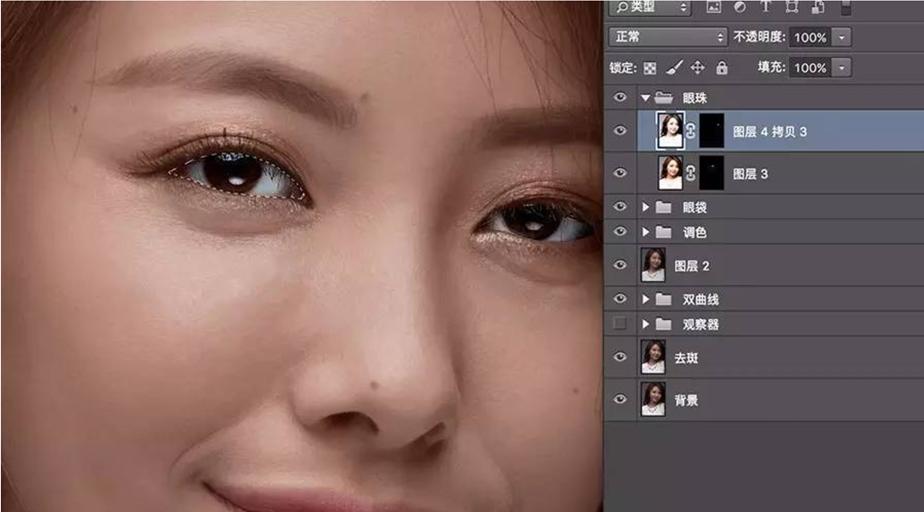
Task: Filter layers by smart object icon
Action: tap(818, 7)
